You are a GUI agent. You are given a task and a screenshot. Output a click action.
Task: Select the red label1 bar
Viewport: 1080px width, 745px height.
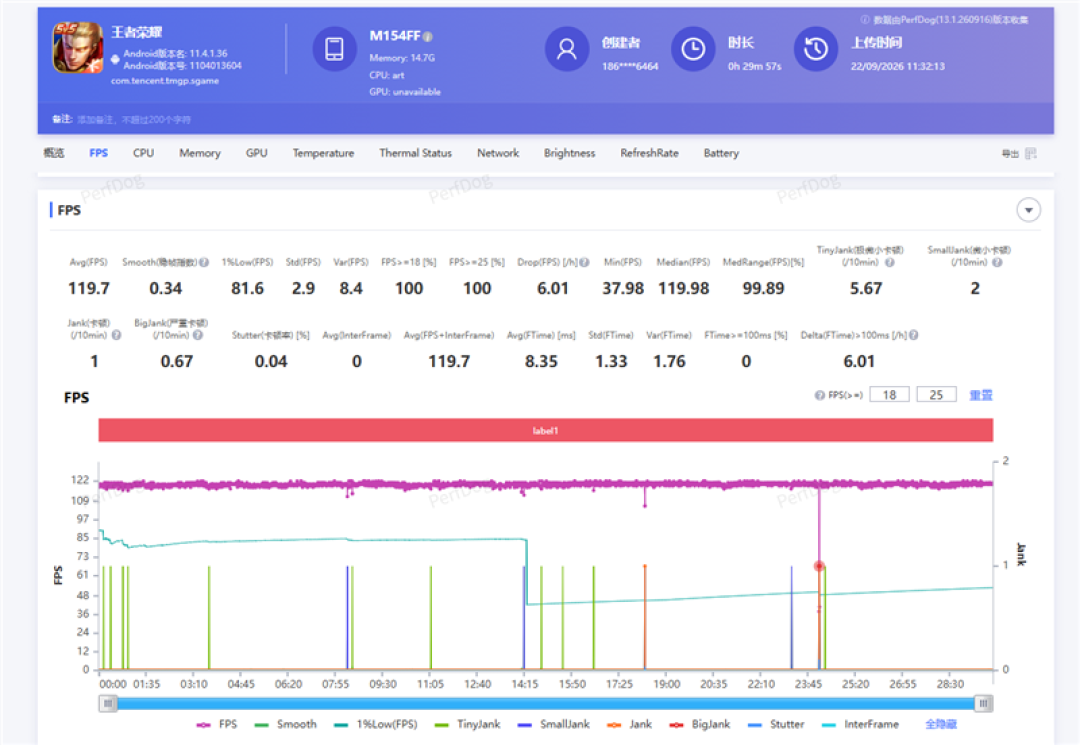click(546, 430)
